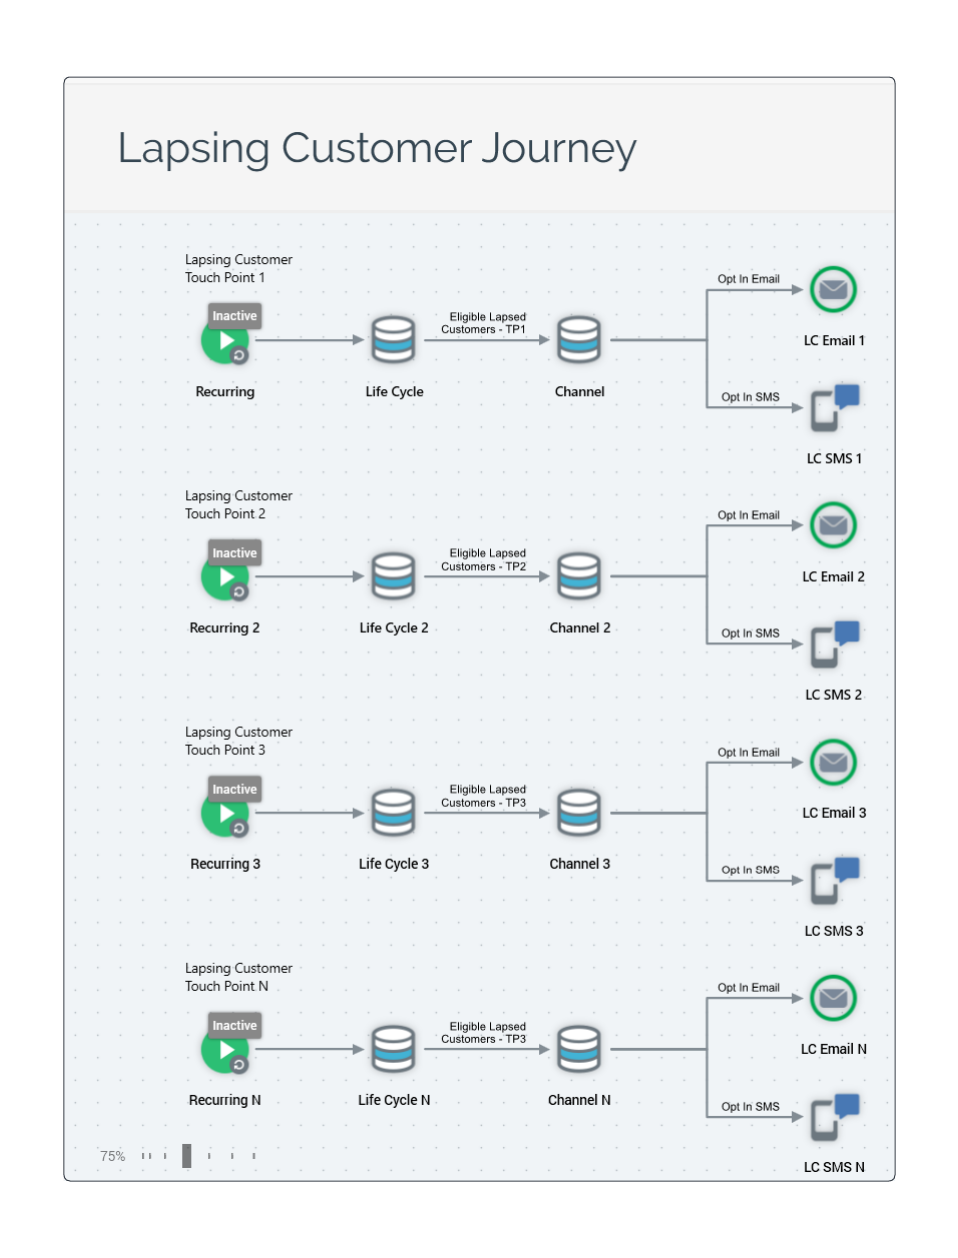Image resolution: width=958 pixels, height=1258 pixels.
Task: Select the LC SMS 2 phone icon
Action: pos(835,644)
